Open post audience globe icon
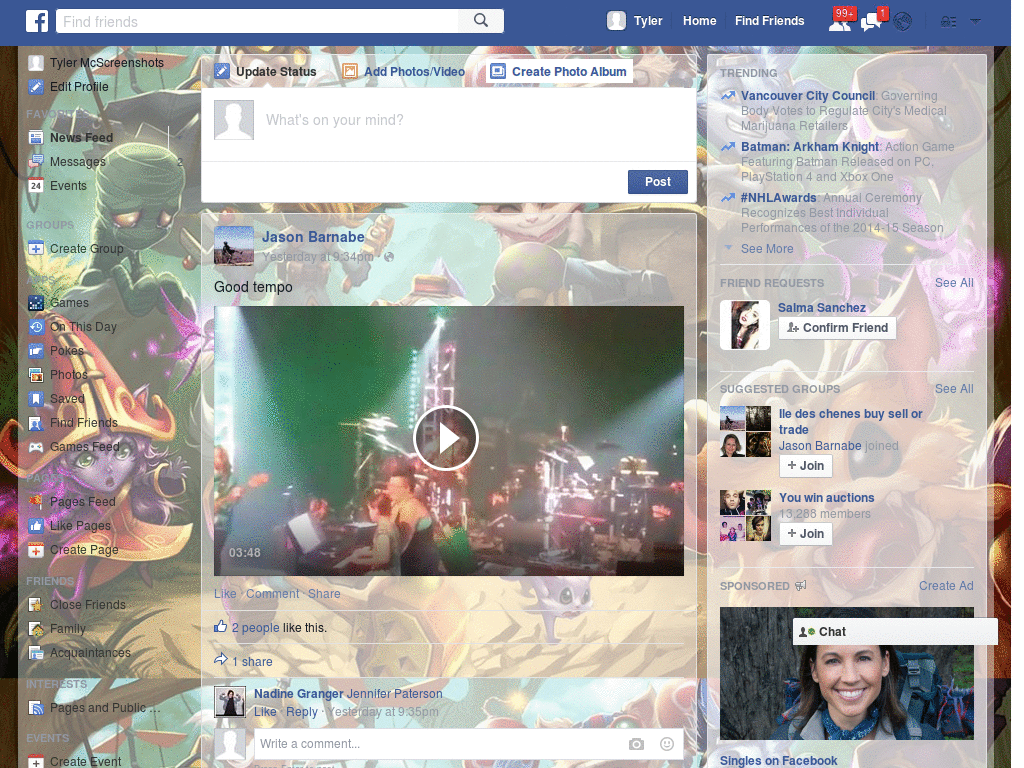This screenshot has height=768, width=1024. tap(389, 257)
